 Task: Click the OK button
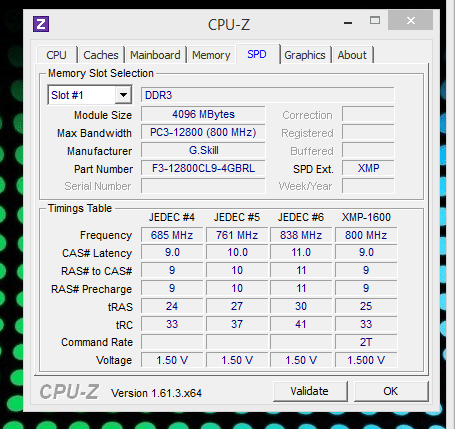pyautogui.click(x=390, y=391)
